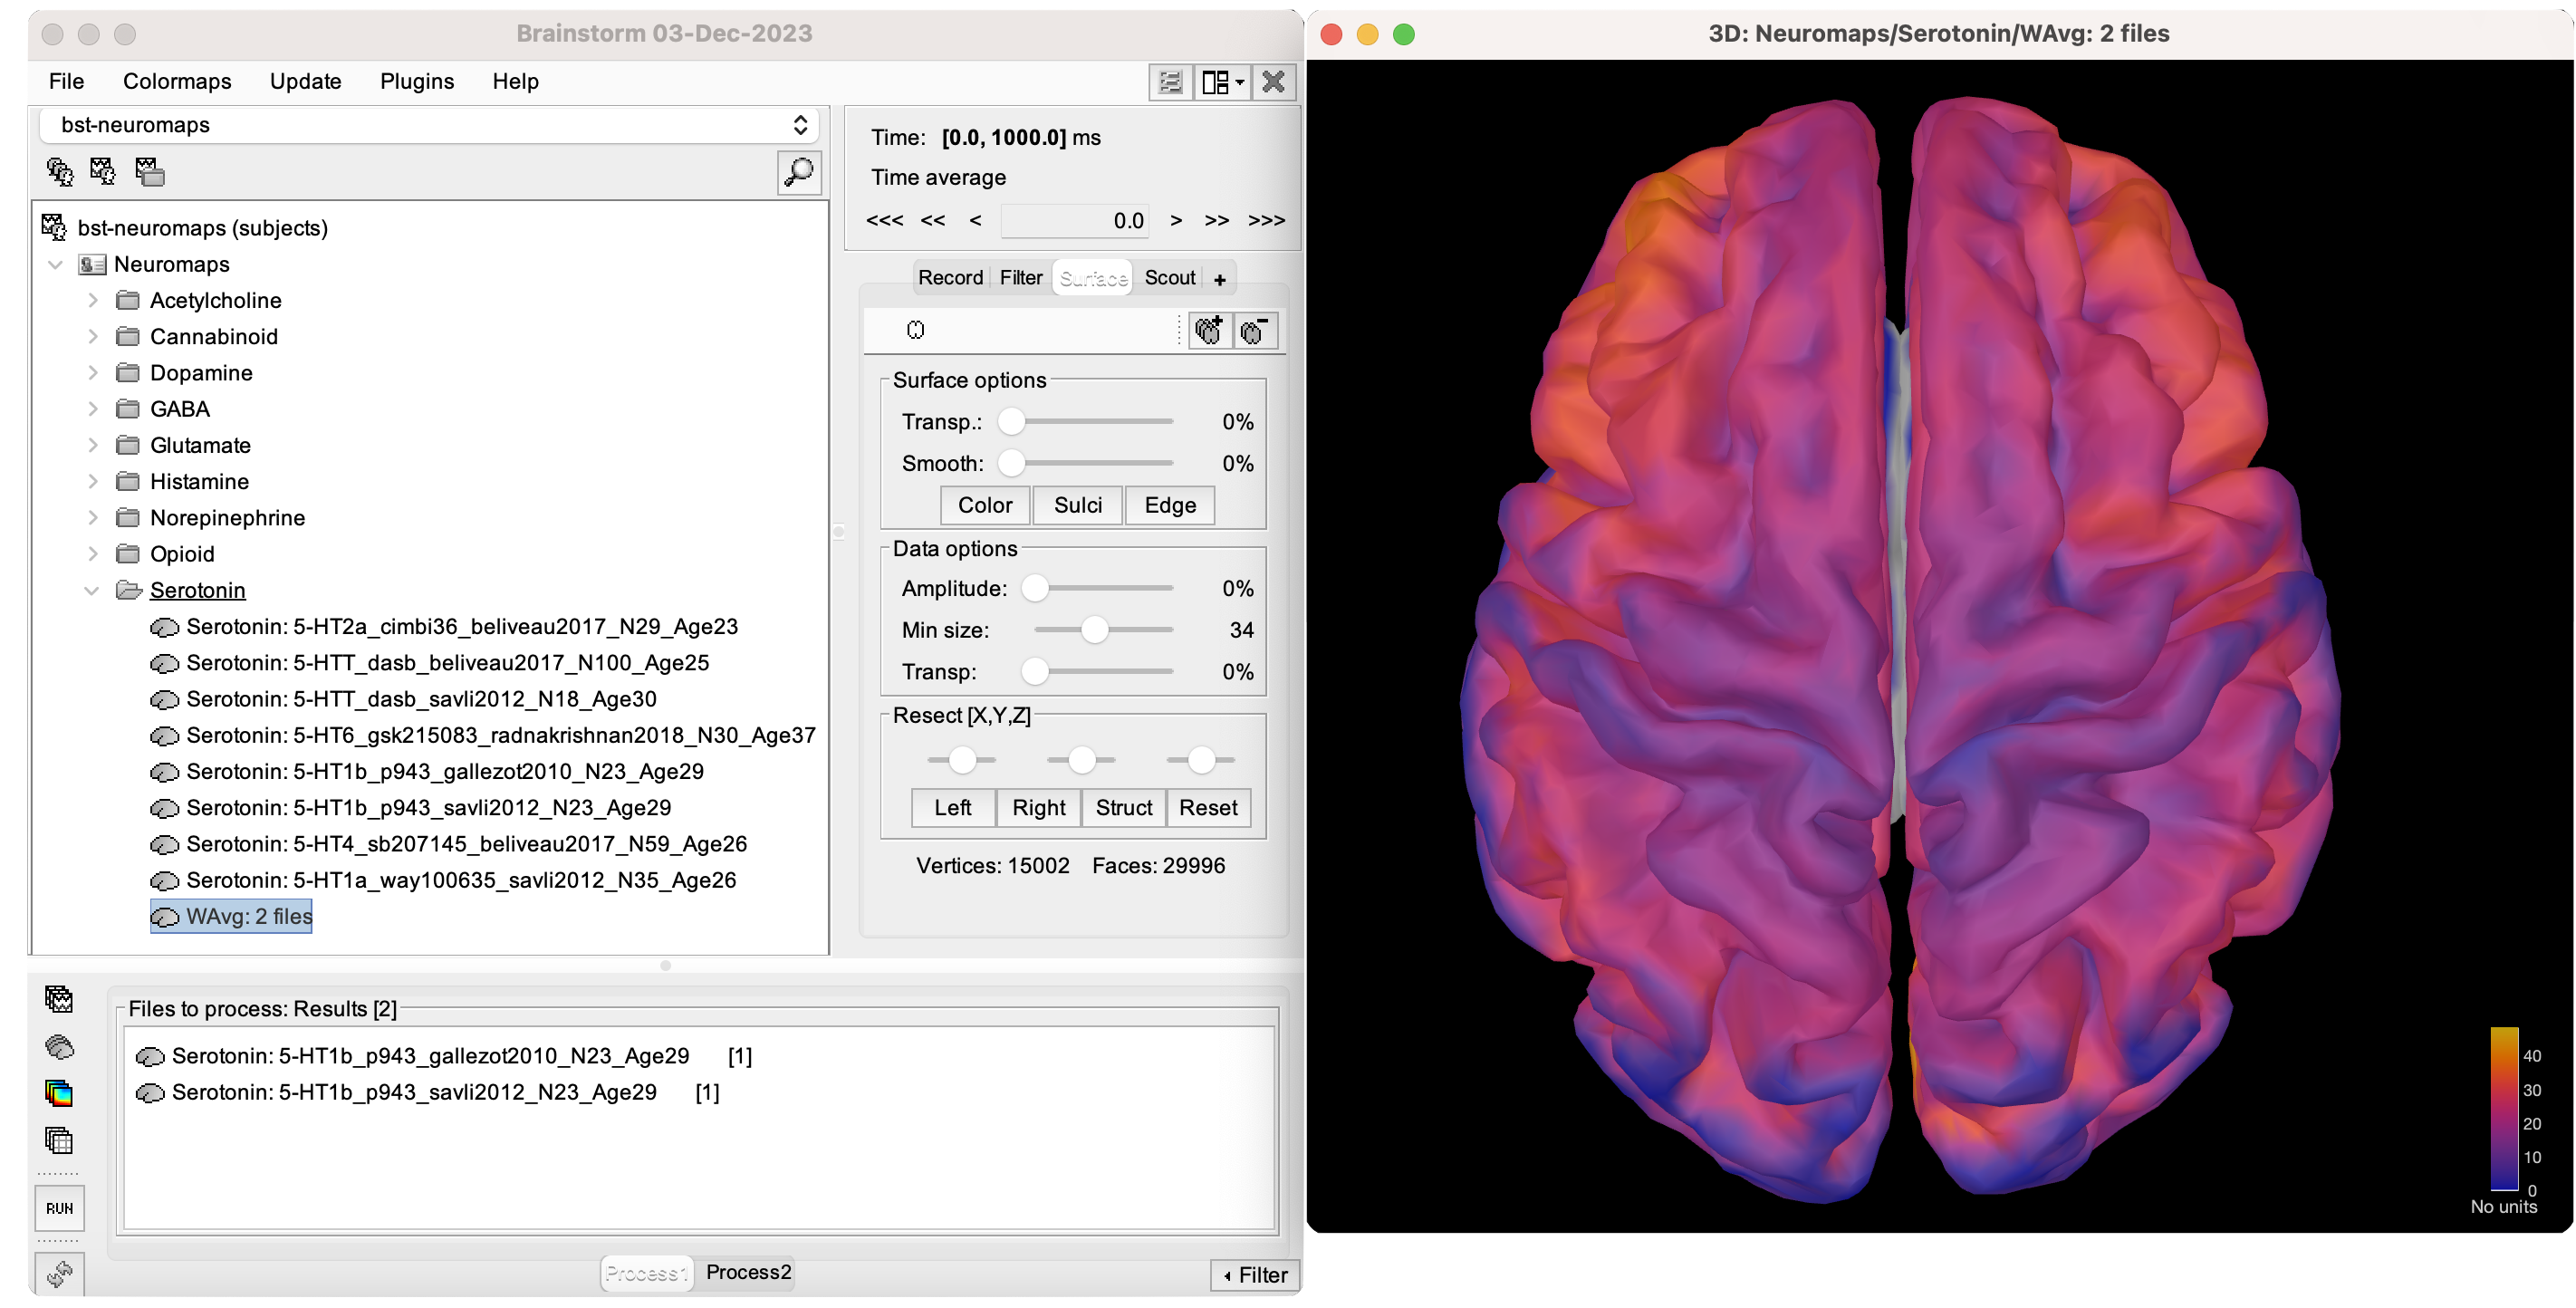The height and width of the screenshot is (1308, 2576).
Task: Collapse the Serotonin folder
Action: click(91, 590)
